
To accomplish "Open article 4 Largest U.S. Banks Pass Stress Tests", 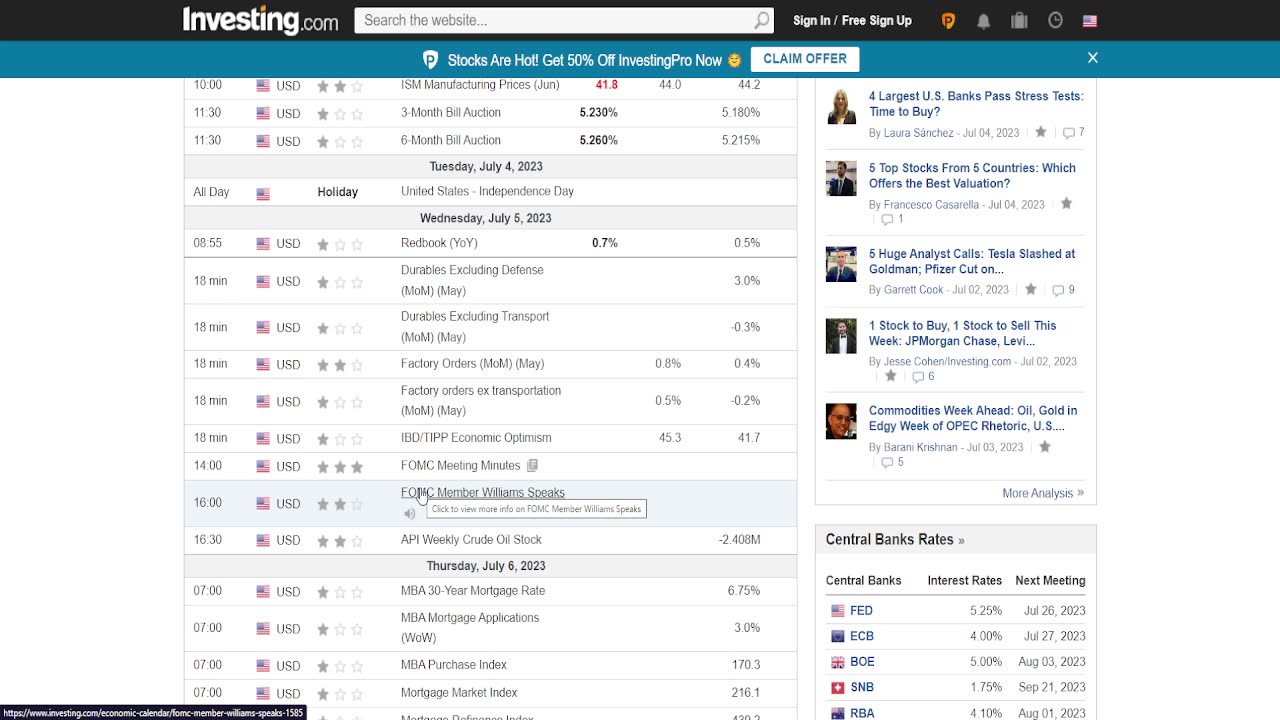I will point(976,104).
